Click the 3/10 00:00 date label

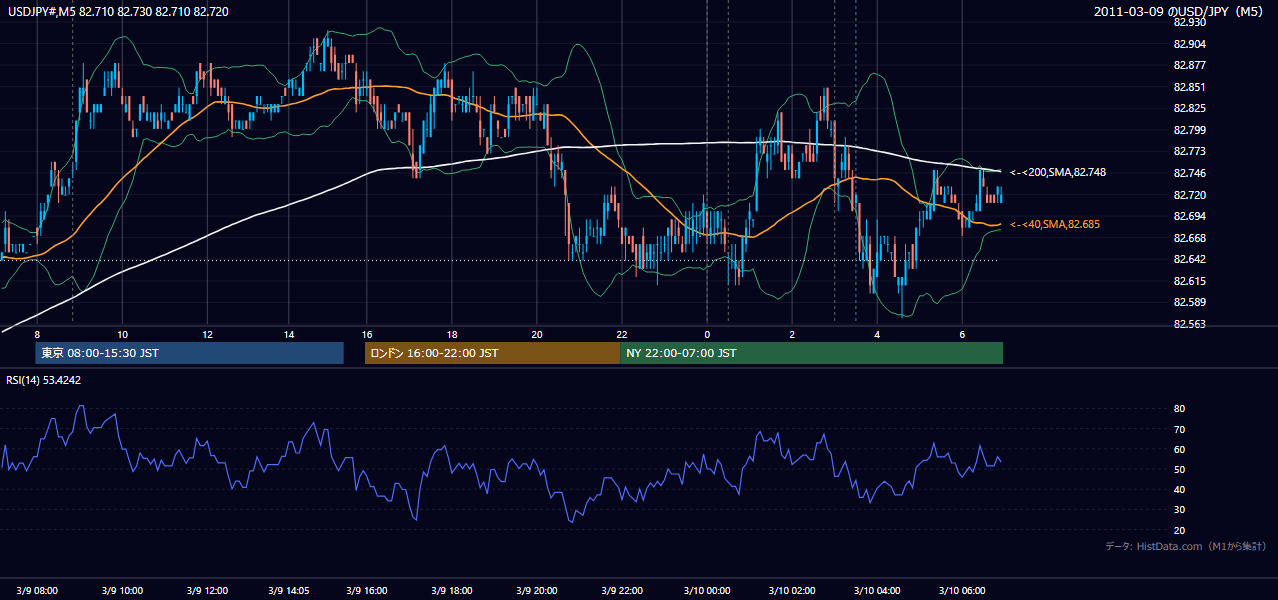(706, 590)
